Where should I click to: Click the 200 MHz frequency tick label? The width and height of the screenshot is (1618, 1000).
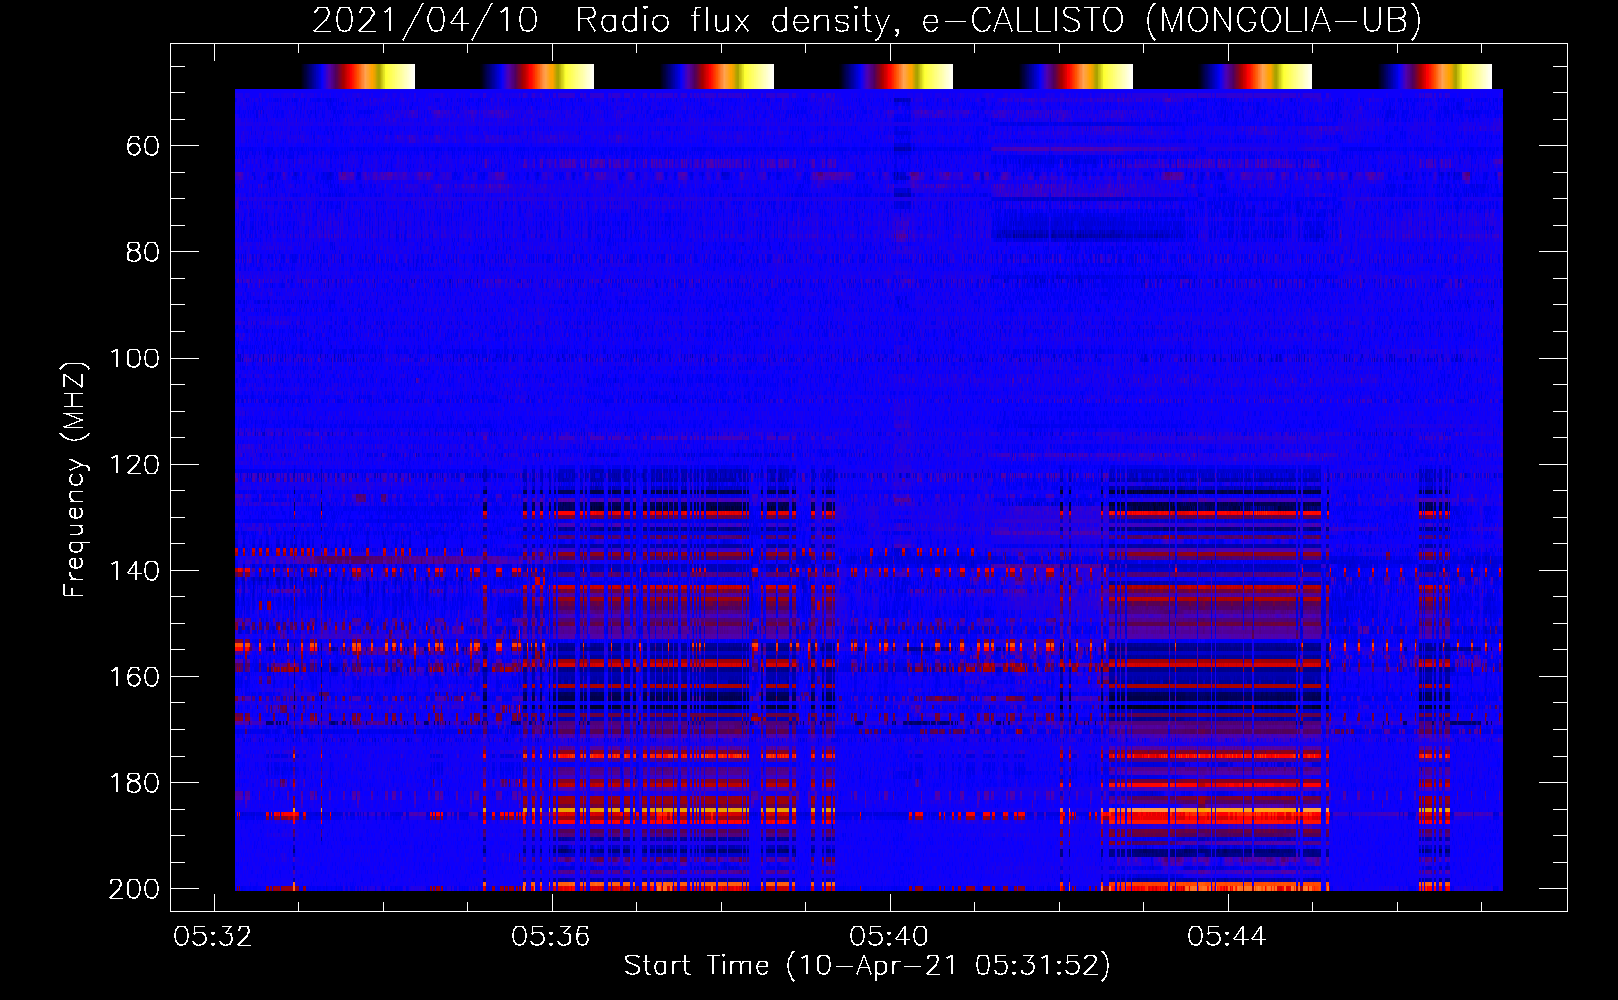[x=134, y=889]
